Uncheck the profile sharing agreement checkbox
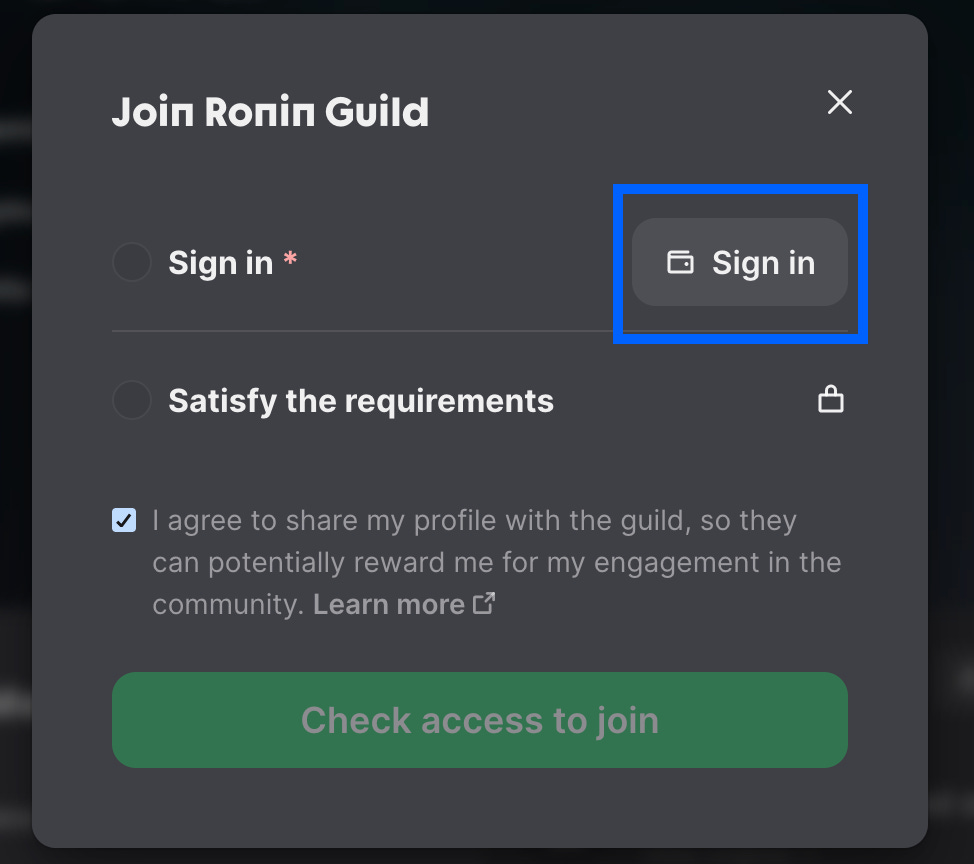 (x=123, y=520)
